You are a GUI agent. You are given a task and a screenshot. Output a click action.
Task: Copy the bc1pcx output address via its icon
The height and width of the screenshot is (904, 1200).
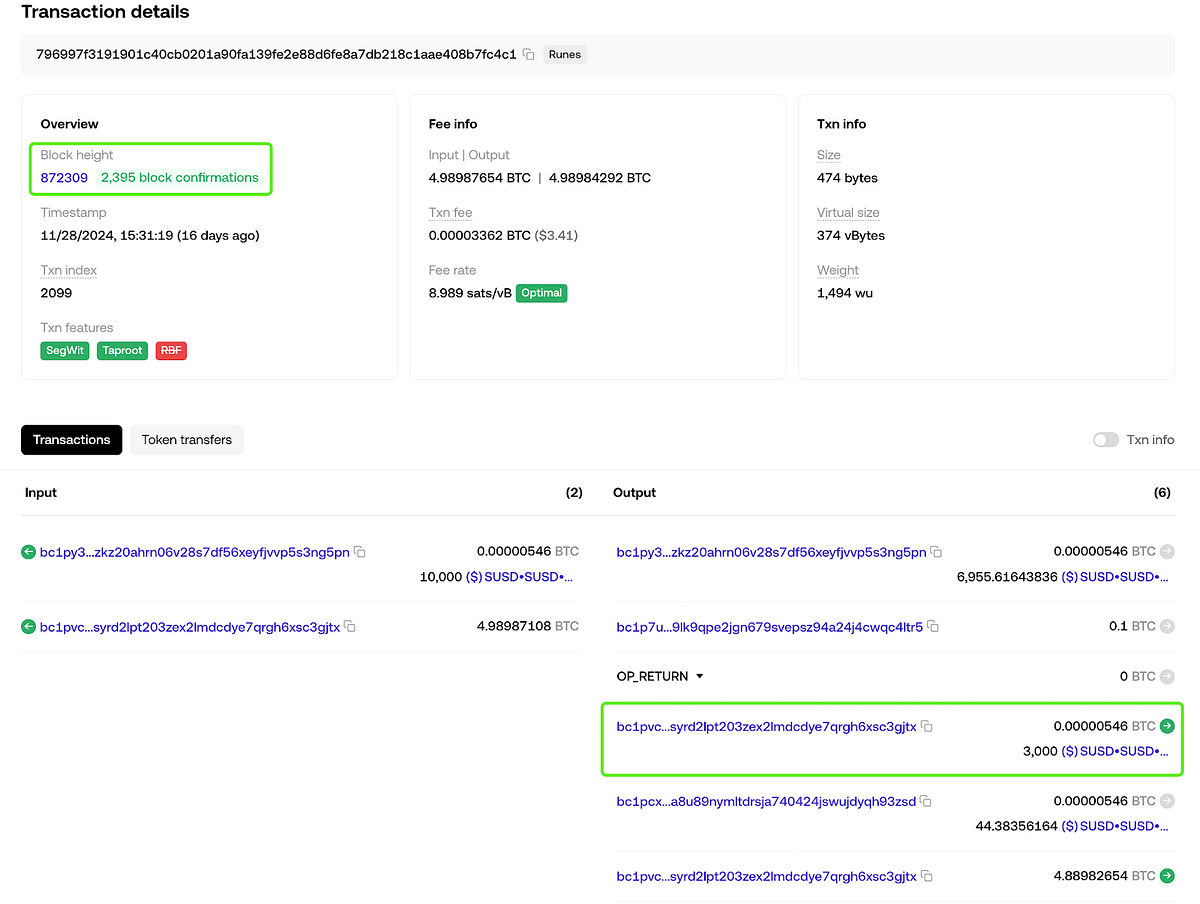pyautogui.click(x=926, y=801)
